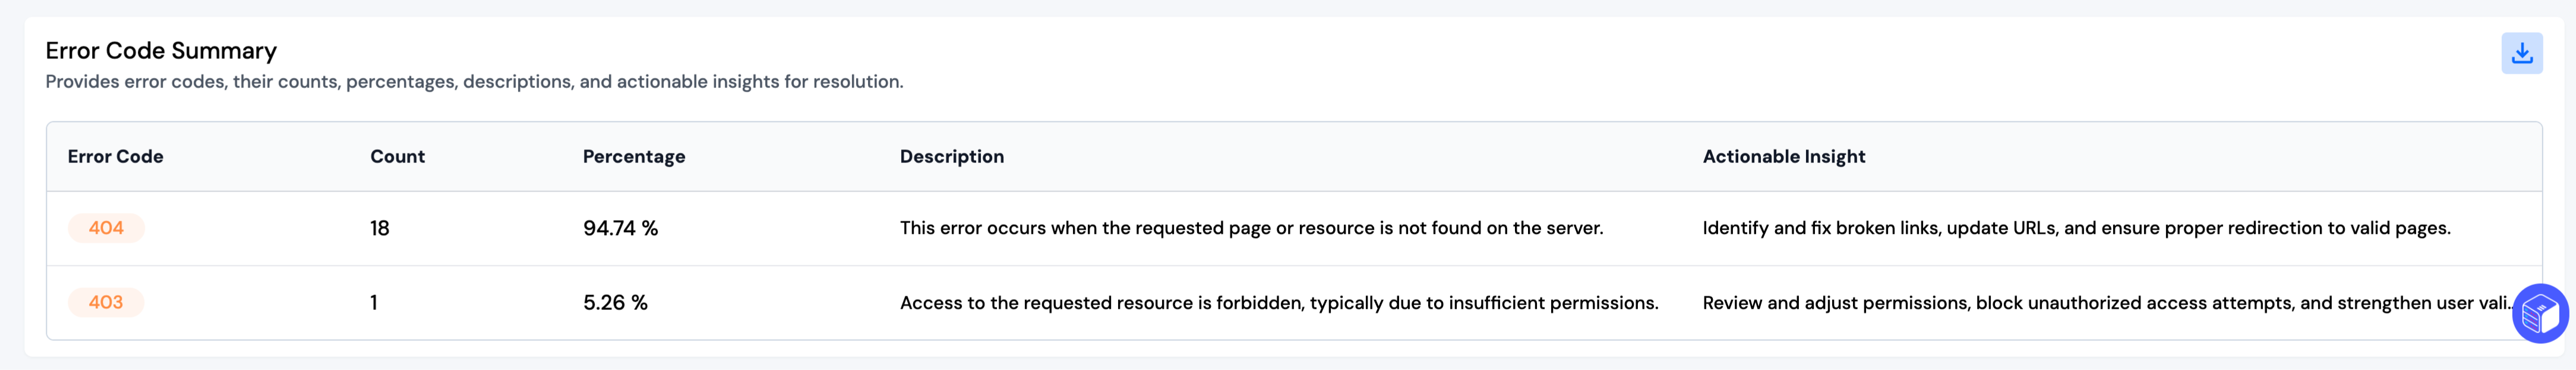Click the 403 forbidden access description

pos(1278,302)
